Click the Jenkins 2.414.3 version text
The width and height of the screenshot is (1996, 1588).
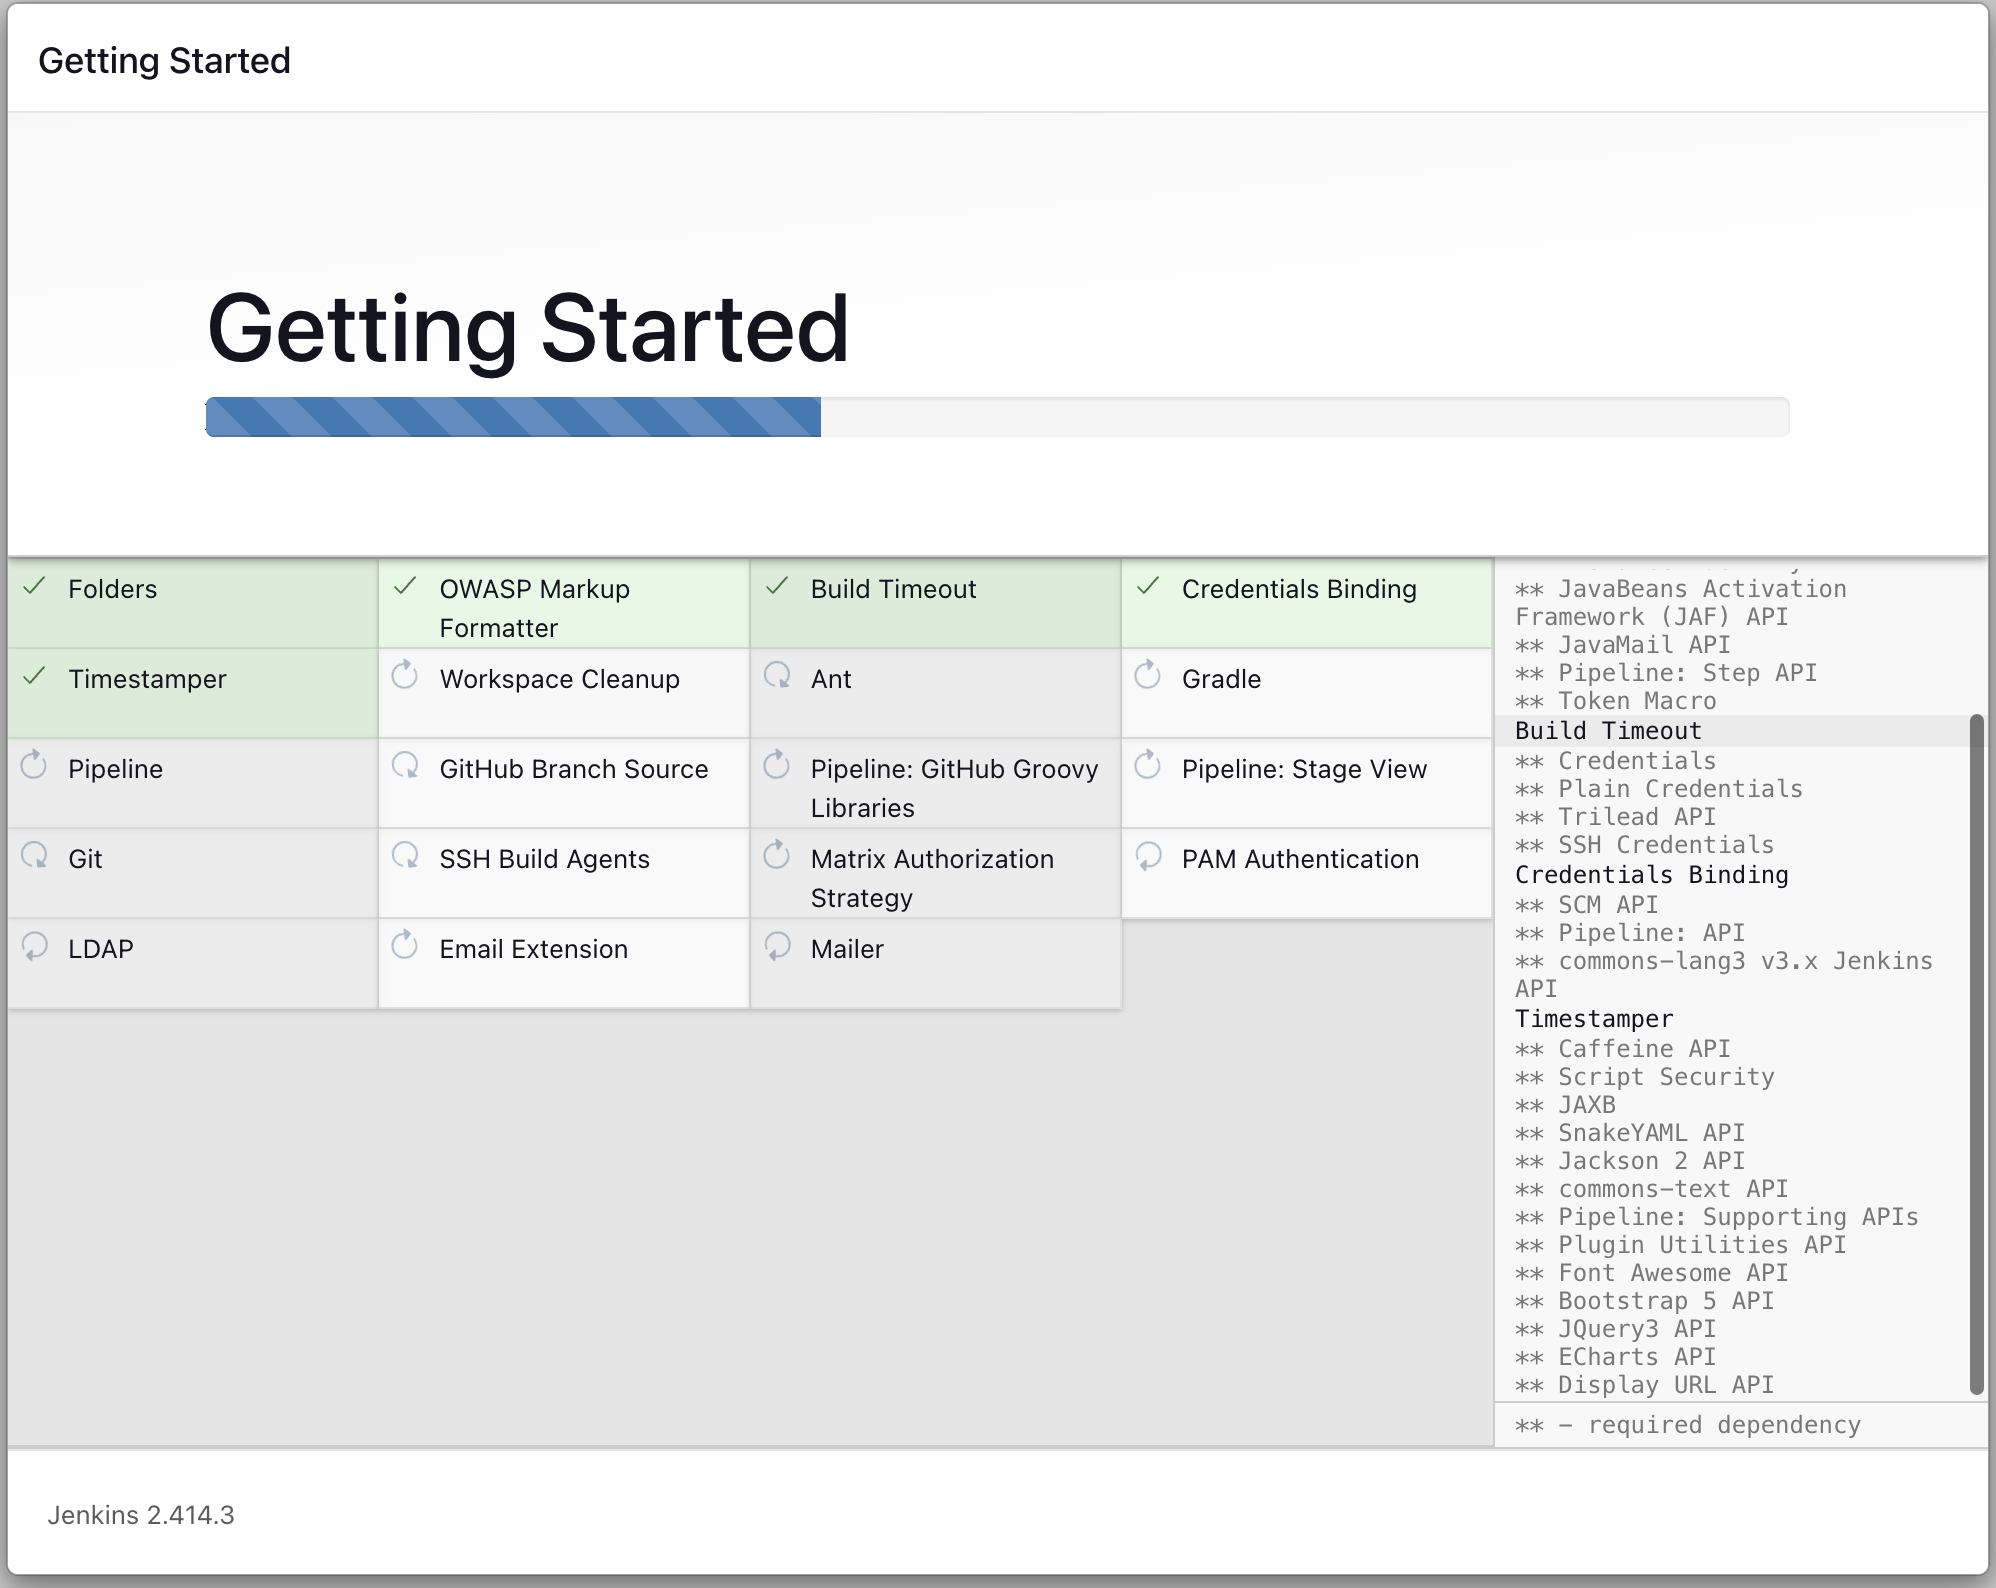[x=141, y=1515]
